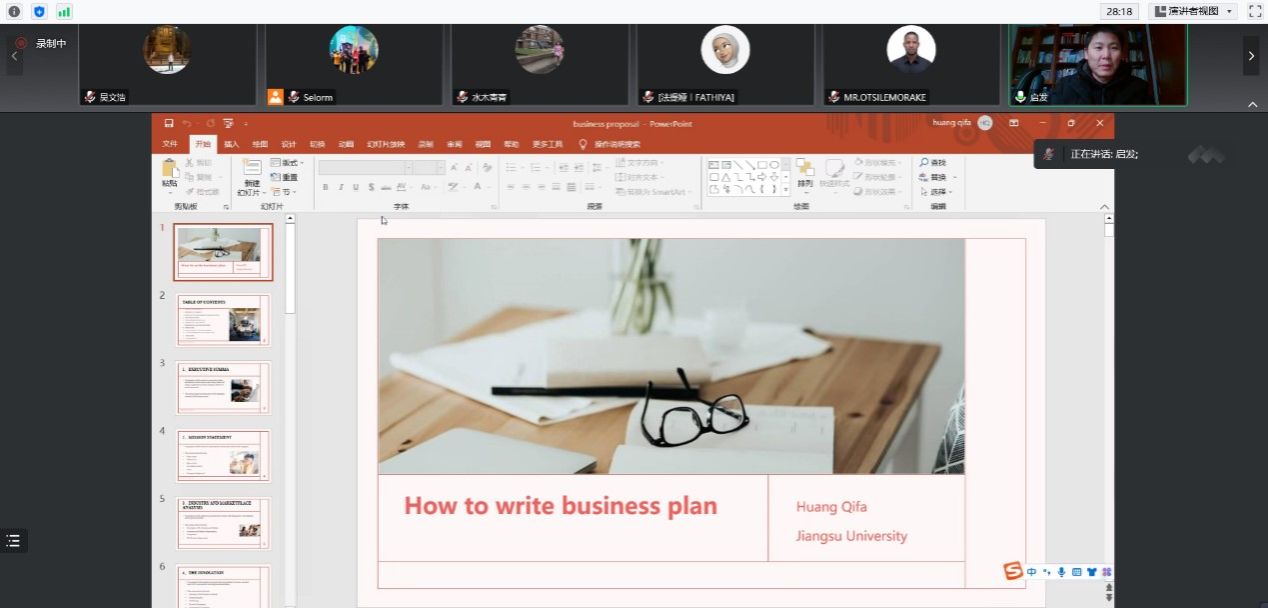The image size is (1268, 608).
Task: Open the 插入 (Insert) ribbon tab
Action: (231, 144)
